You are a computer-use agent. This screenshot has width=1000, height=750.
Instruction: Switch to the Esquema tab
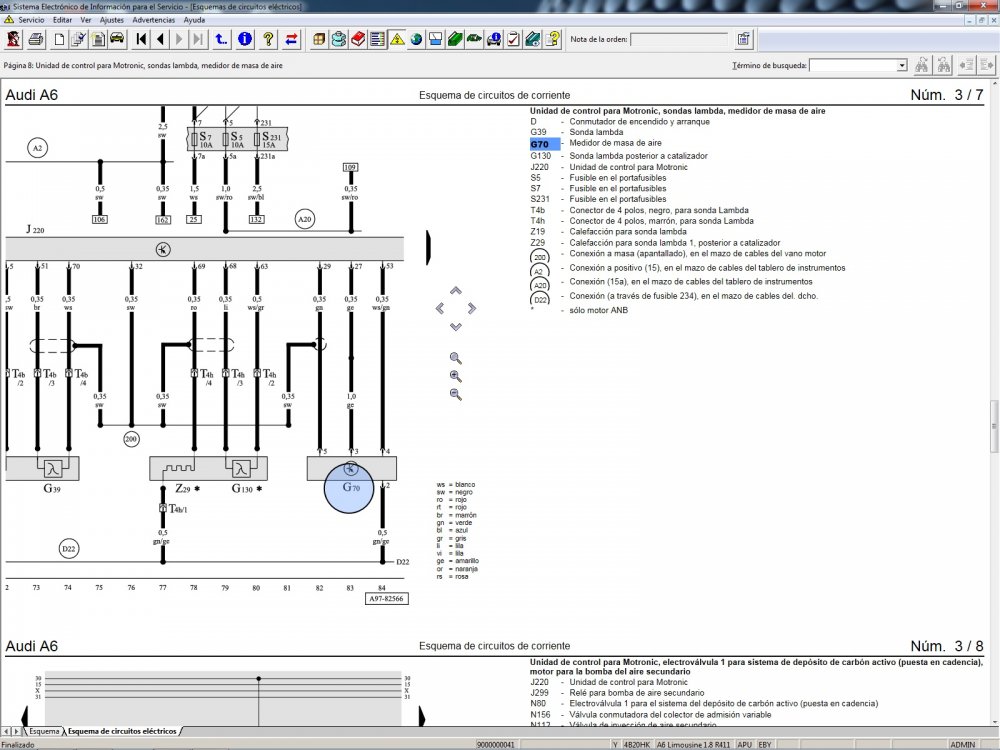click(43, 731)
